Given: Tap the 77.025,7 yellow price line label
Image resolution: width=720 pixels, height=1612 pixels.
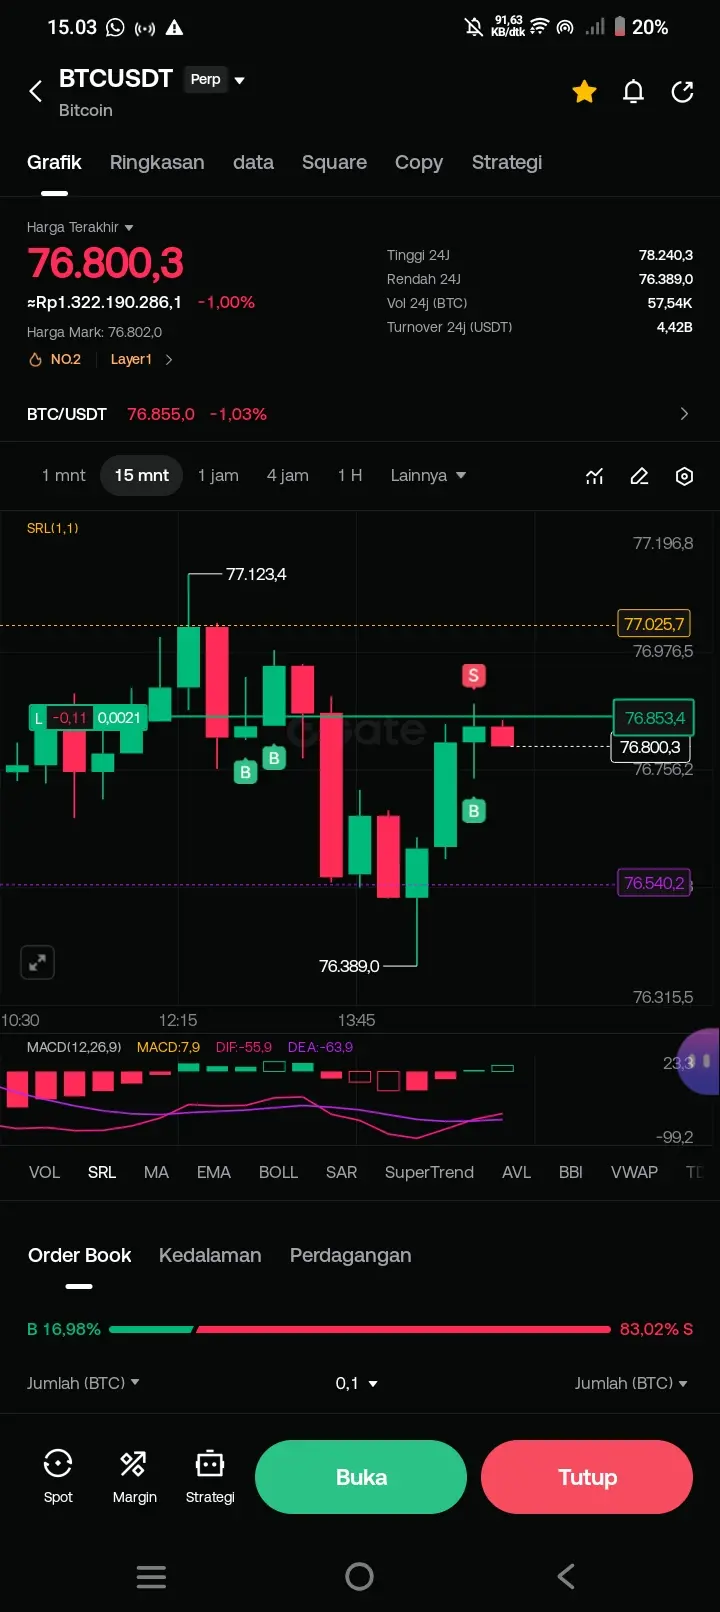Looking at the screenshot, I should point(654,624).
